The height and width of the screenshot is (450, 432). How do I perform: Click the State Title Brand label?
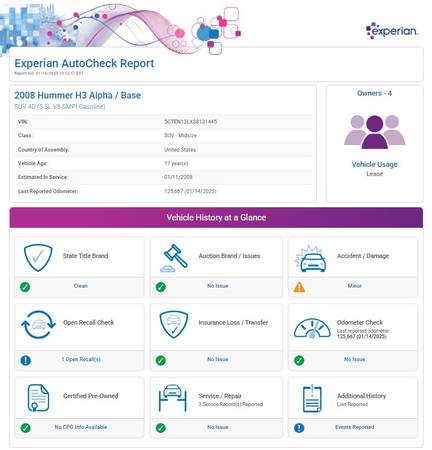[85, 256]
